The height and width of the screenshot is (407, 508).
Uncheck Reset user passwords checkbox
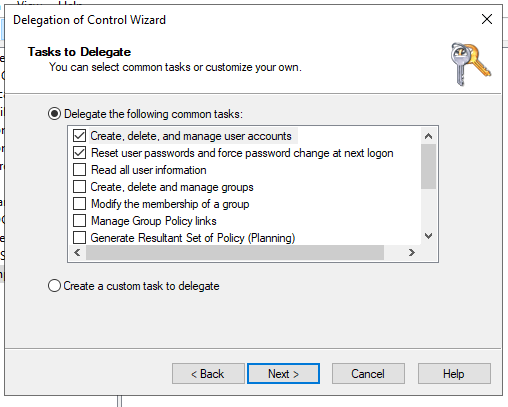[80, 153]
